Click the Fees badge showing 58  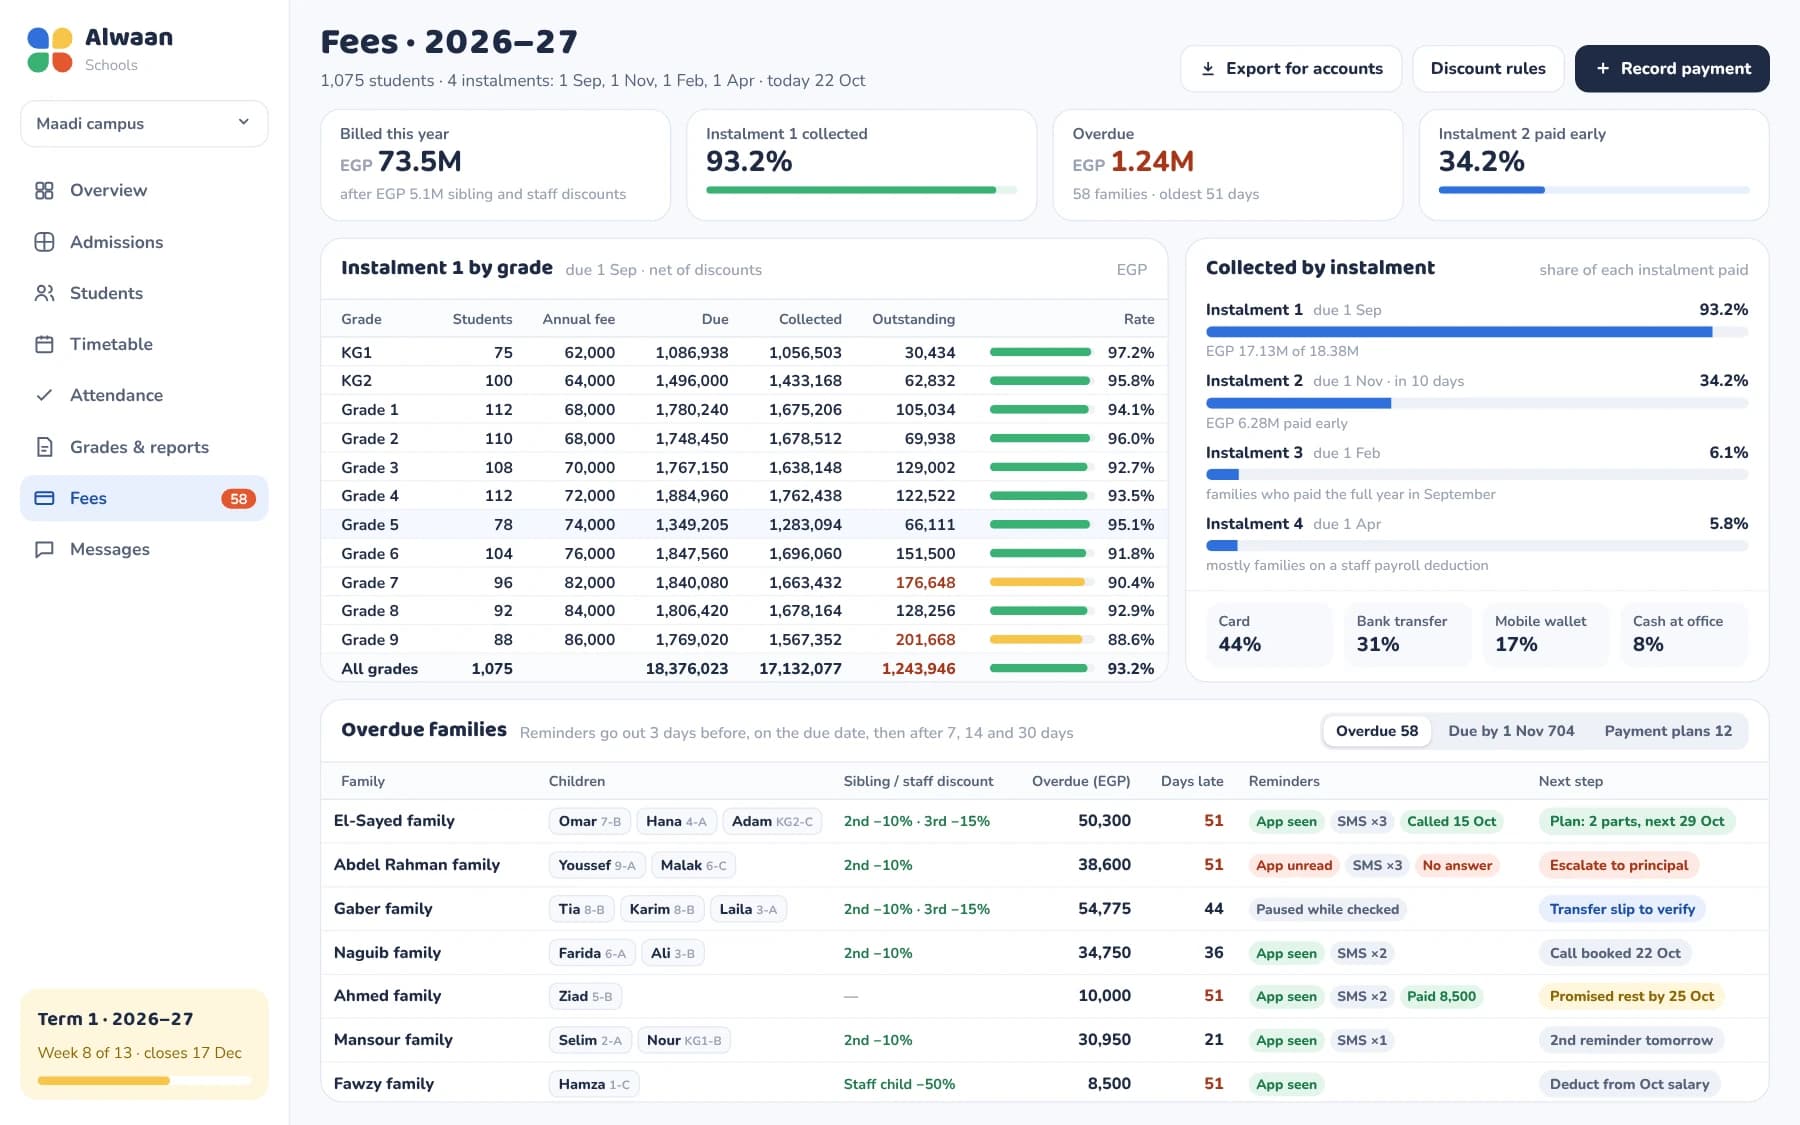(x=238, y=498)
